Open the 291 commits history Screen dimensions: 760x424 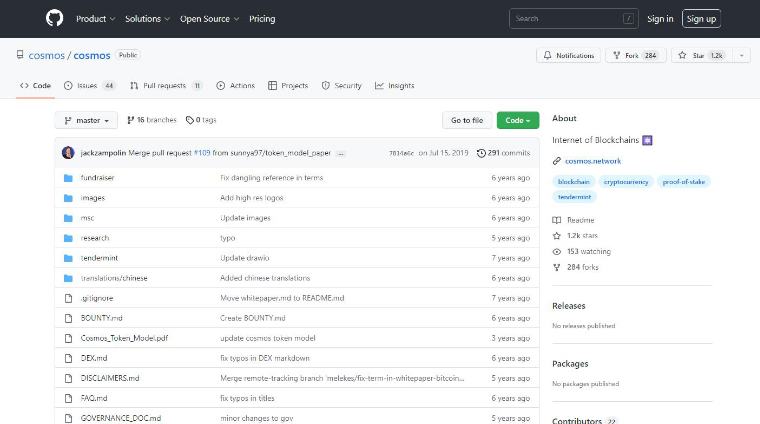coord(504,153)
